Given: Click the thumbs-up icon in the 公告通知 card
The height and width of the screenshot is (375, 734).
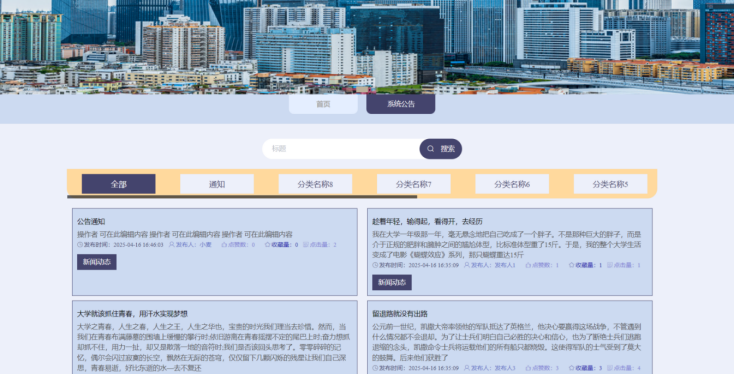Looking at the screenshot, I should click(x=224, y=244).
